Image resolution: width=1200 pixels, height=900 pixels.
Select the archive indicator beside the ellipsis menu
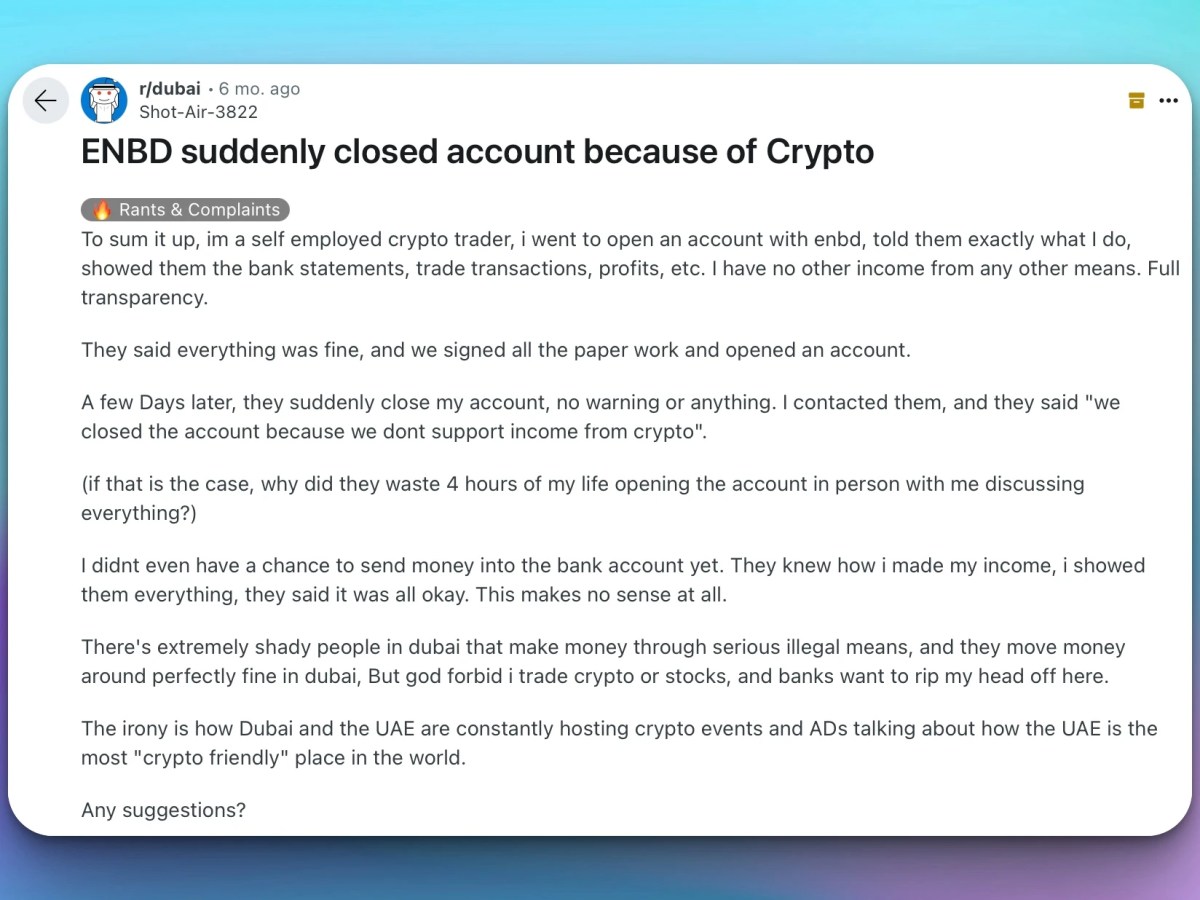[1136, 100]
